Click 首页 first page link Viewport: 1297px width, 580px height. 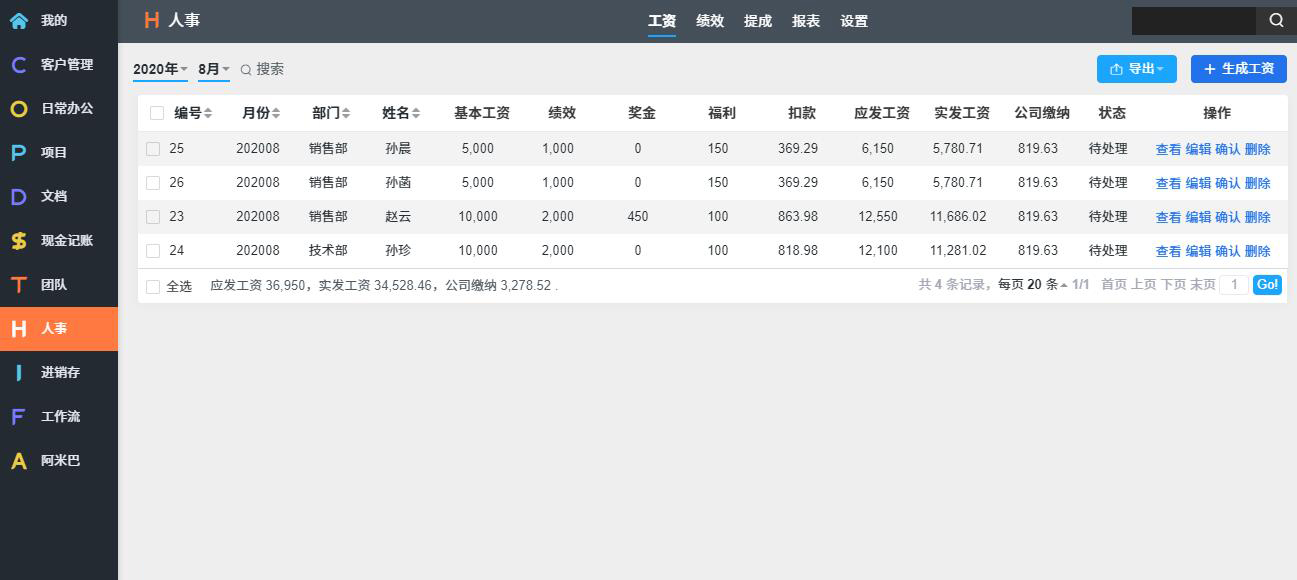tap(1114, 285)
